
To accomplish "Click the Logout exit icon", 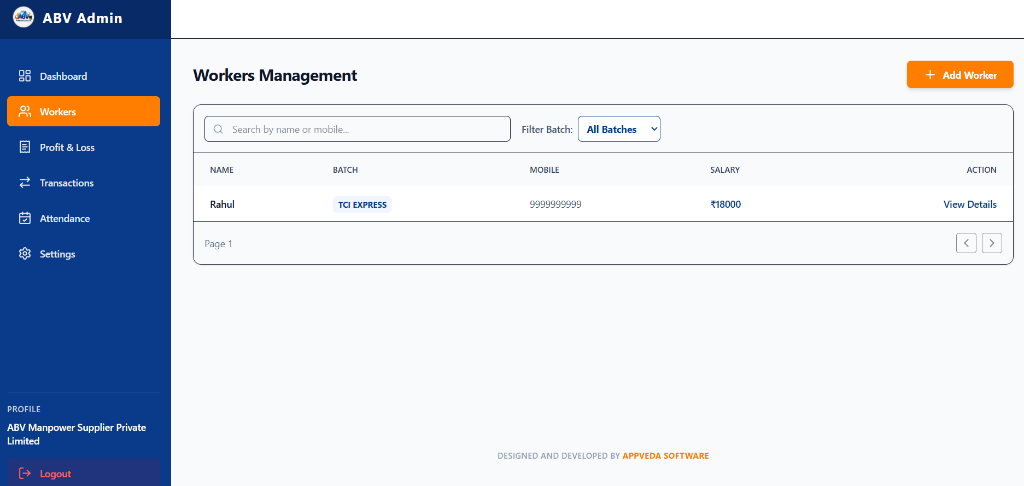I will [x=25, y=473].
